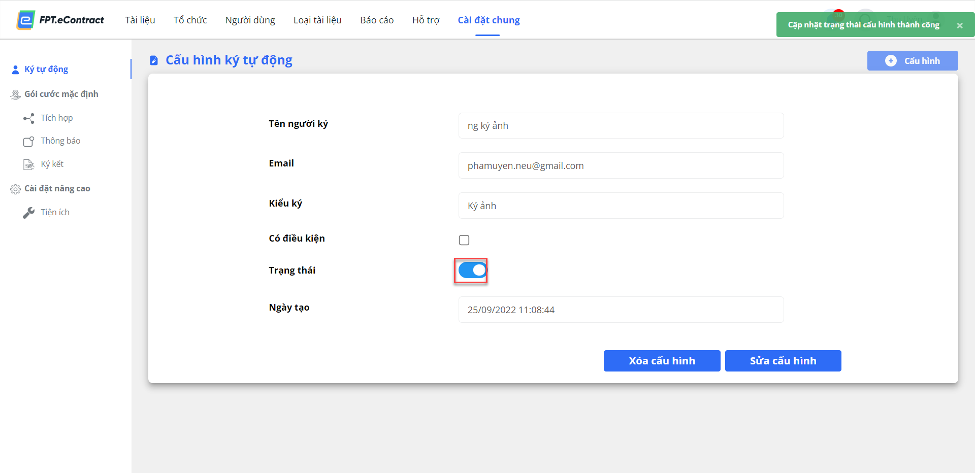Image resolution: width=977 pixels, height=474 pixels.
Task: Select the Ký tự động user icon
Action: [16, 70]
